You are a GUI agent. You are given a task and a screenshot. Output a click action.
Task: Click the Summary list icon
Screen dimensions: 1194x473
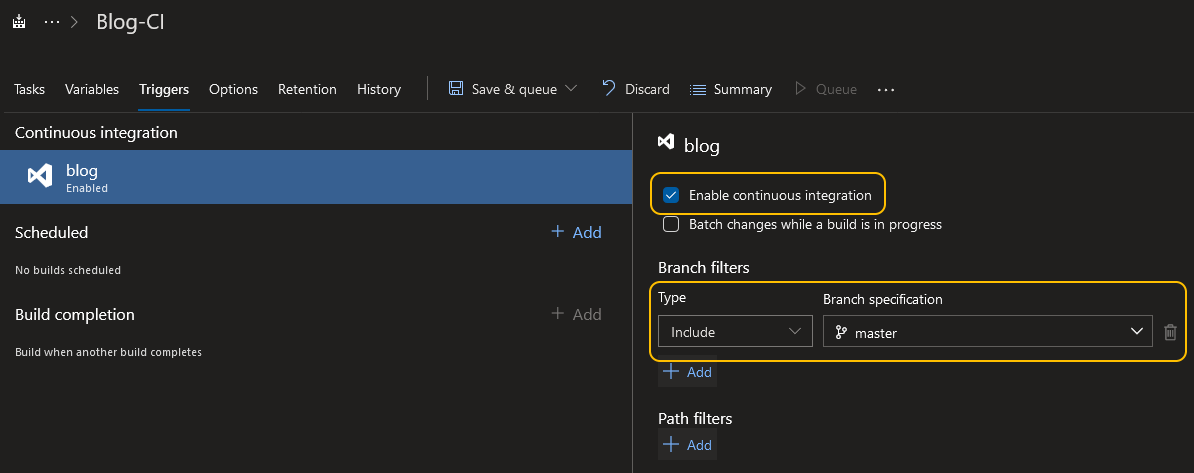[699, 89]
